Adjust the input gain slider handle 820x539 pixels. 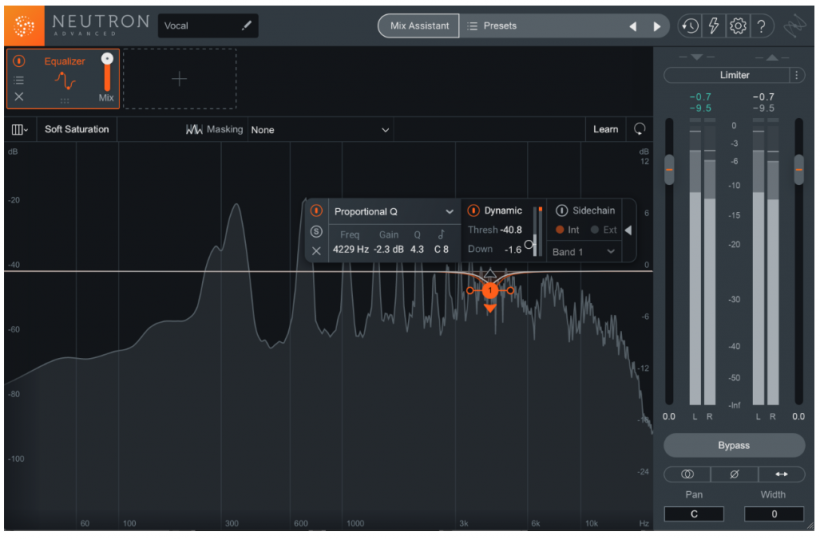coord(669,169)
